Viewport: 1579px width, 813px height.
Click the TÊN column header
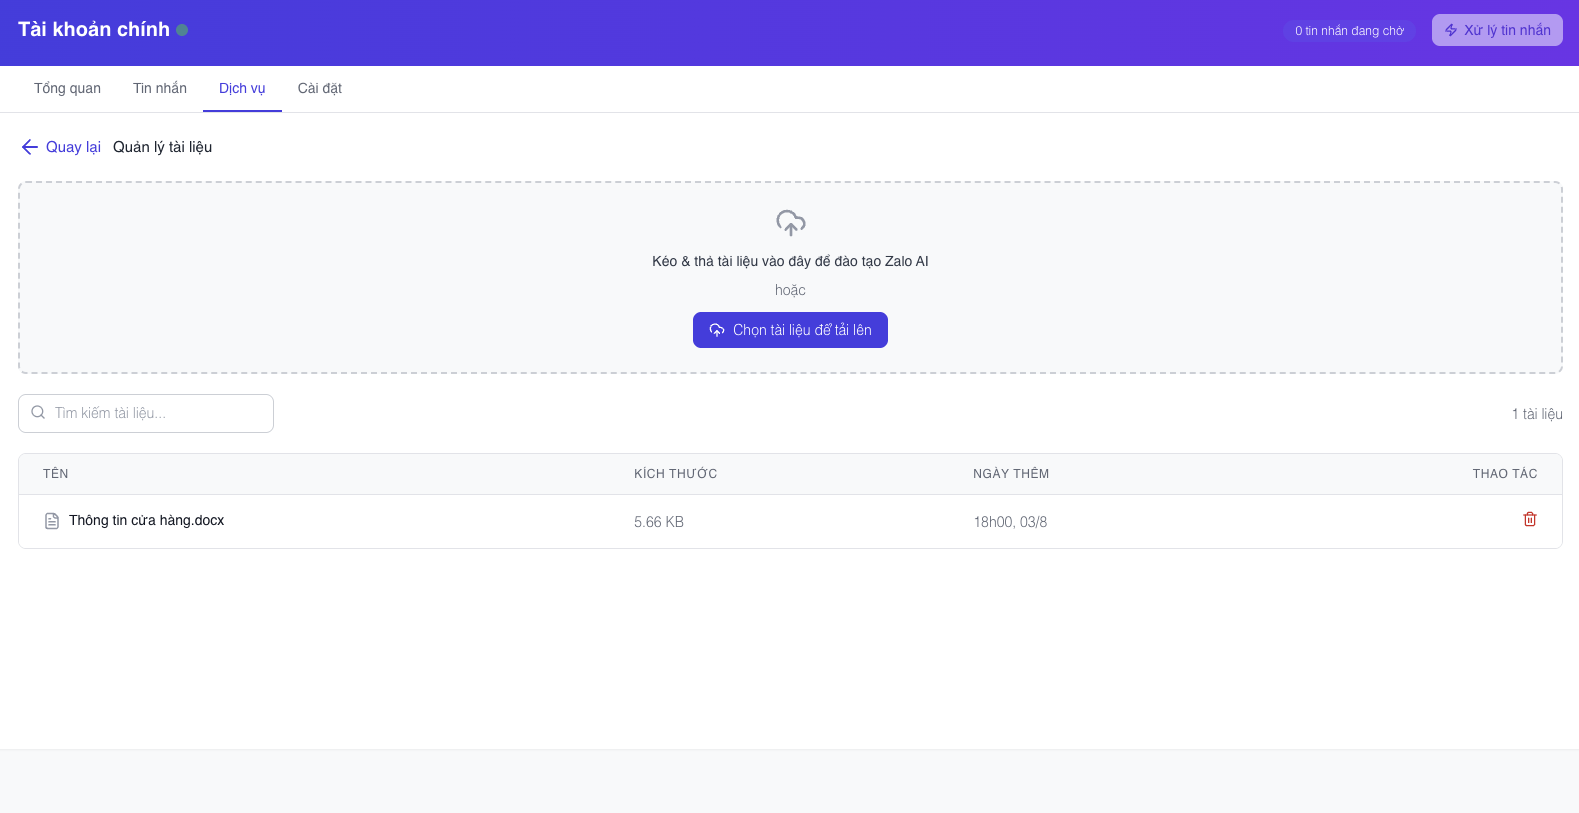click(x=56, y=474)
